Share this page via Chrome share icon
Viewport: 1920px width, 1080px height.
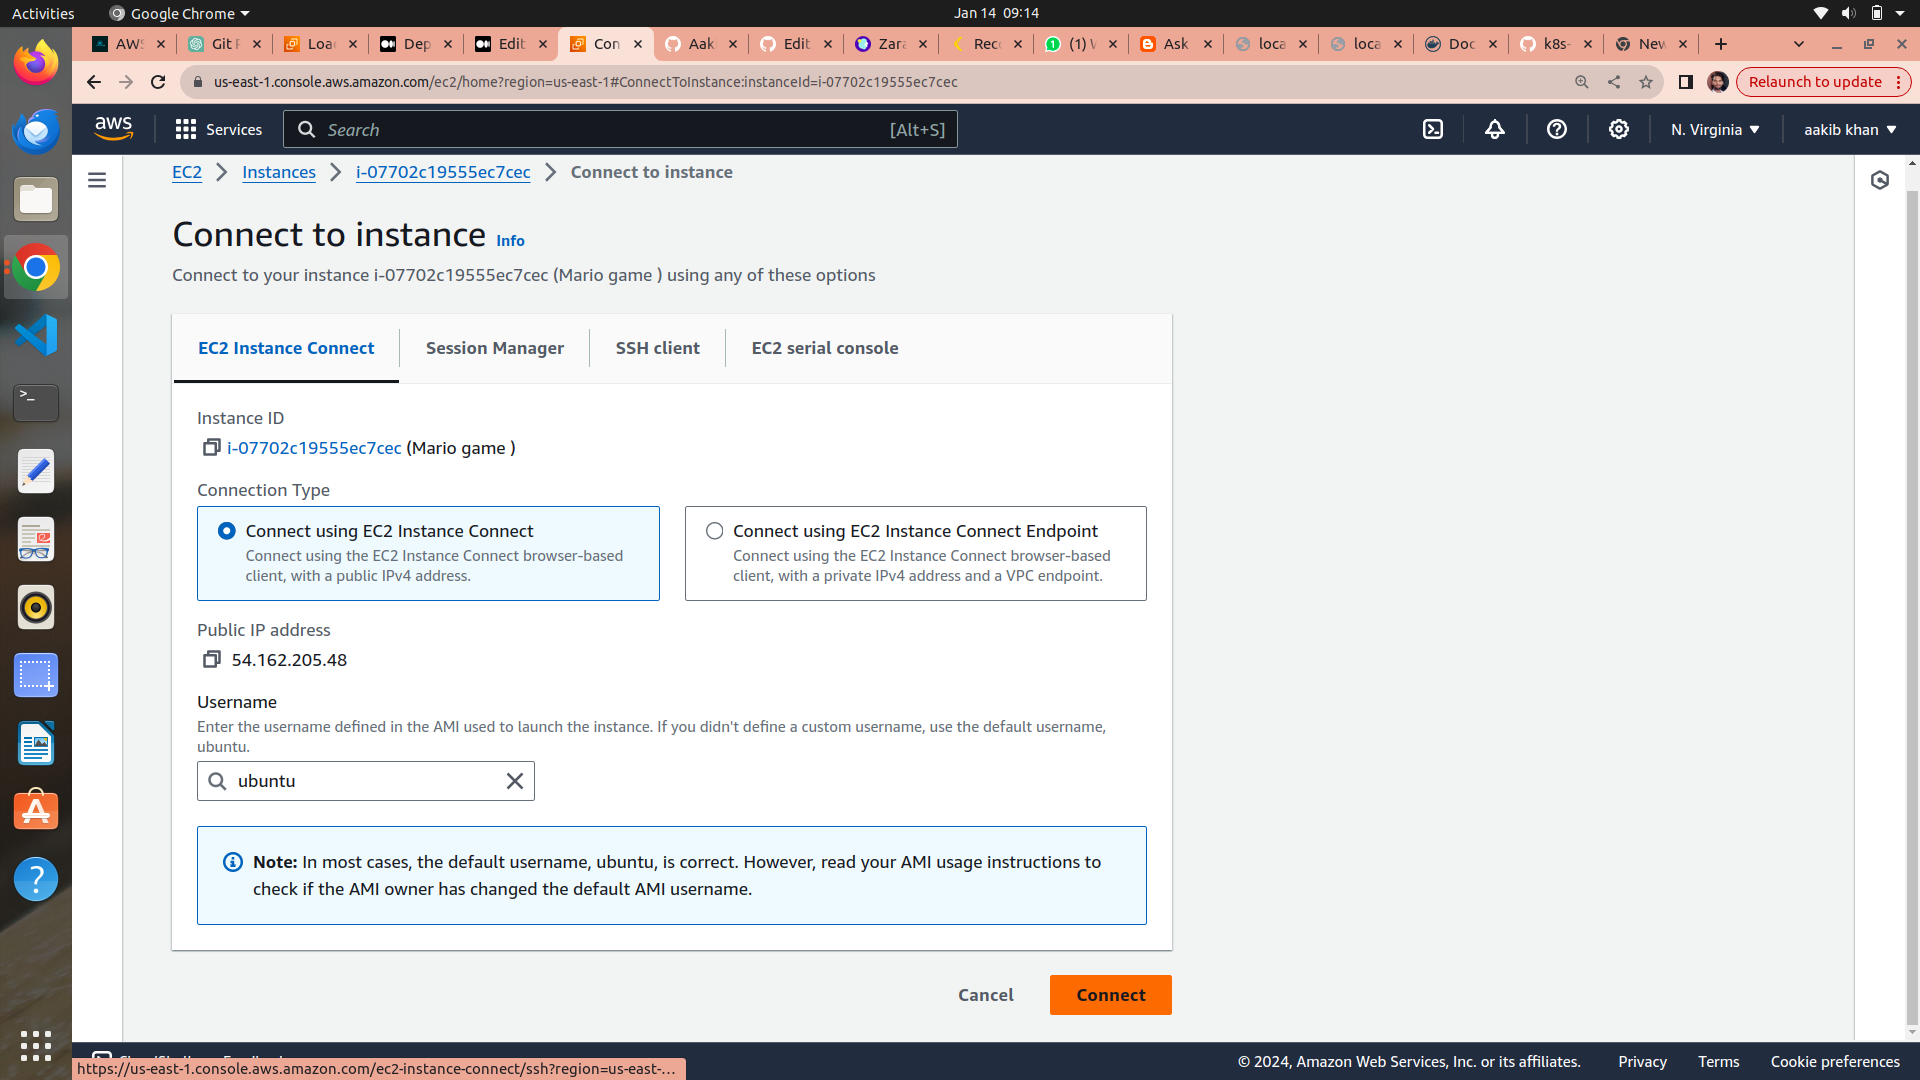click(x=1614, y=82)
